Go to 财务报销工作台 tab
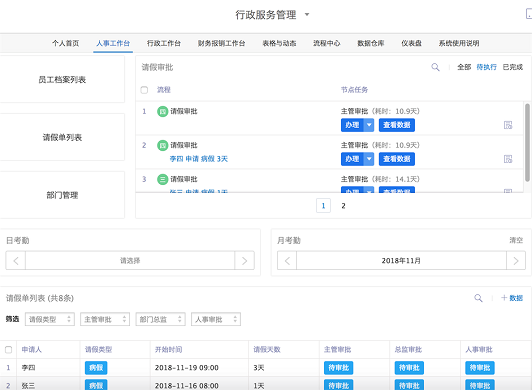This screenshot has width=532, height=390. 222,43
